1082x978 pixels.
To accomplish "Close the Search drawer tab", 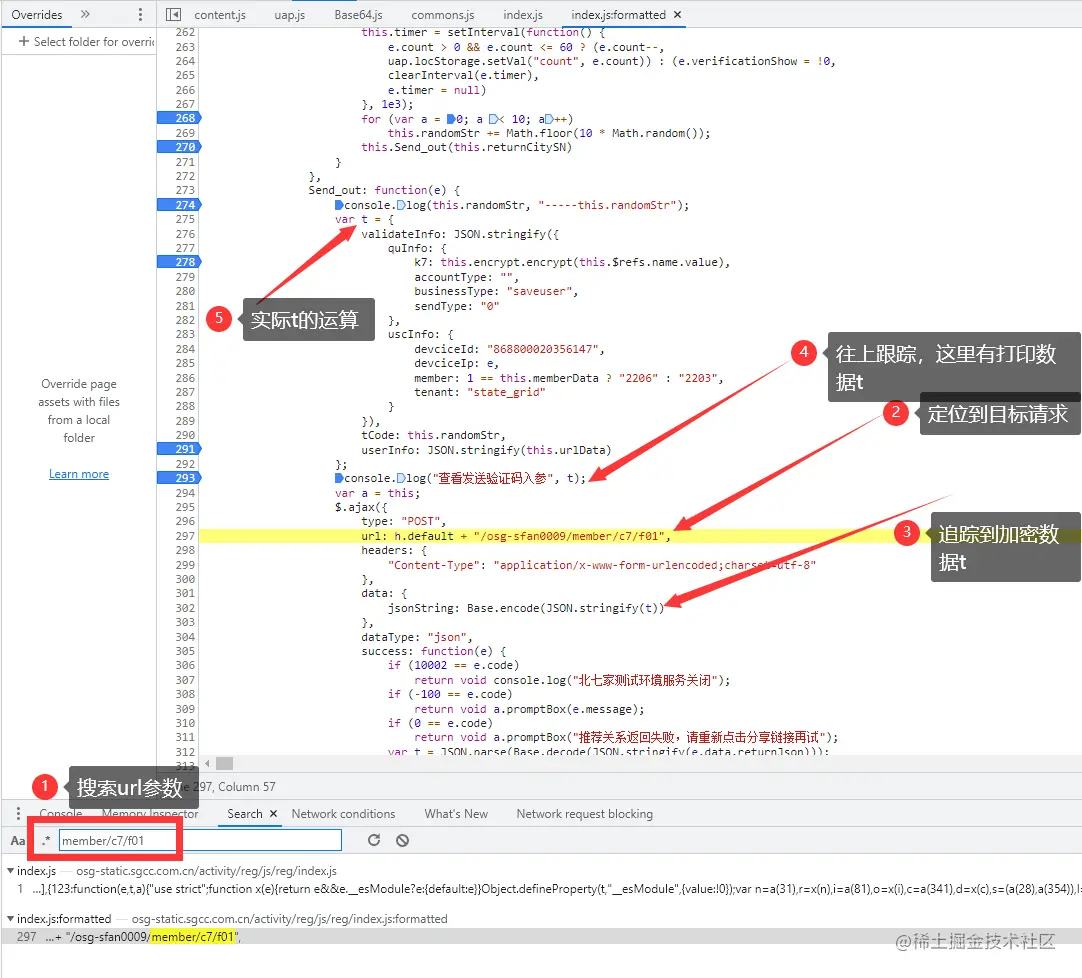I will point(273,814).
